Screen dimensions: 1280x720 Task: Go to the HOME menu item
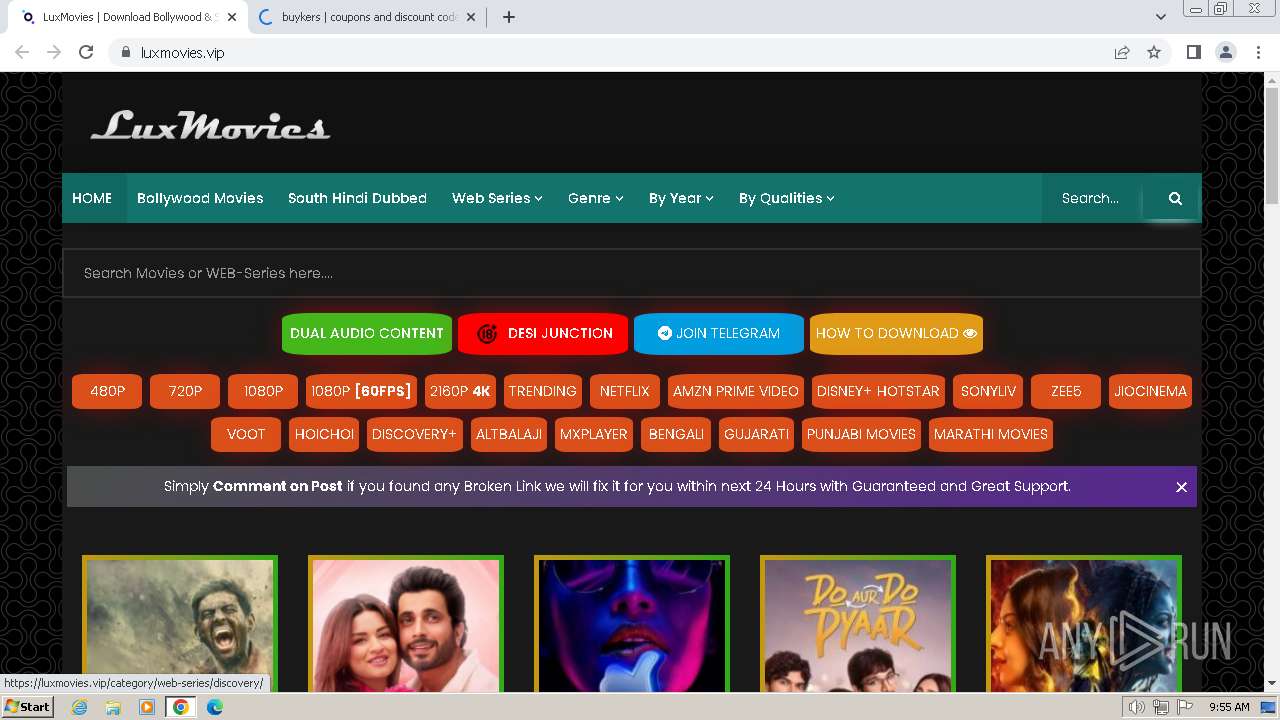[x=92, y=198]
